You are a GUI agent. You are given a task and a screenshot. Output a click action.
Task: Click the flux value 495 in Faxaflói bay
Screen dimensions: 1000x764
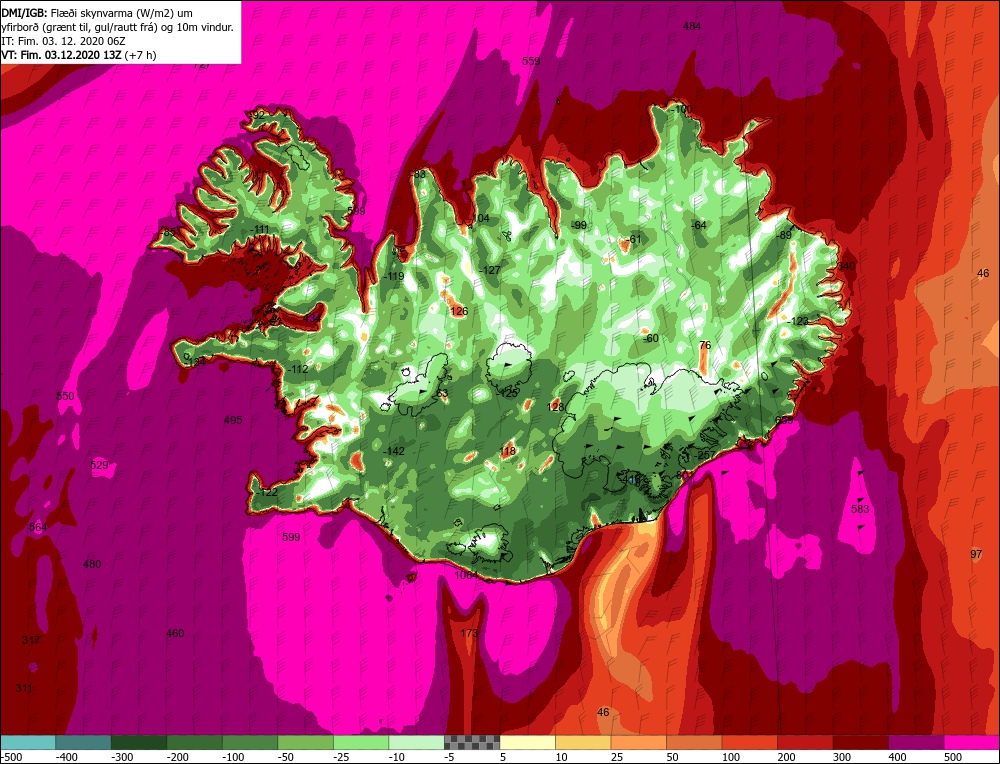pos(233,420)
